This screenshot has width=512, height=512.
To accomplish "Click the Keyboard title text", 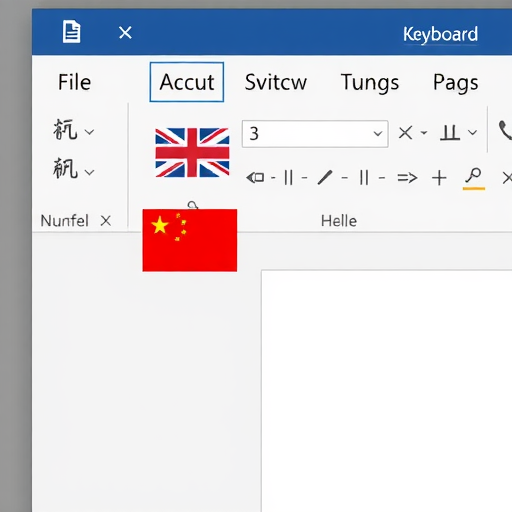I will (440, 34).
